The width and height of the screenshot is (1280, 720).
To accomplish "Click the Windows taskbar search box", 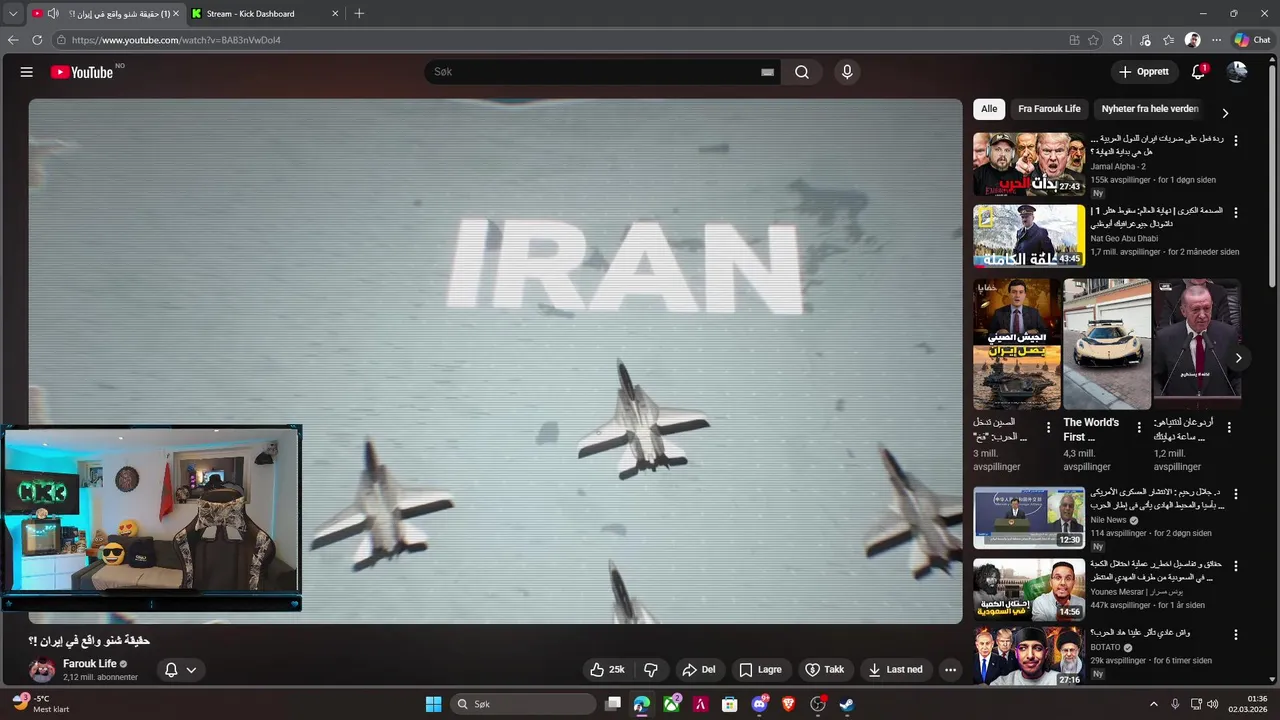I will click(x=525, y=704).
